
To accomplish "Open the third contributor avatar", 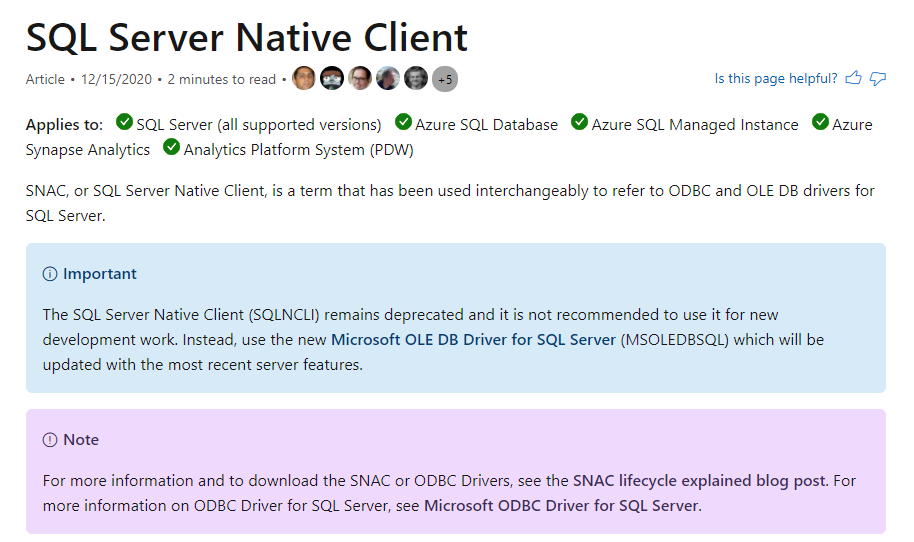I will point(360,78).
